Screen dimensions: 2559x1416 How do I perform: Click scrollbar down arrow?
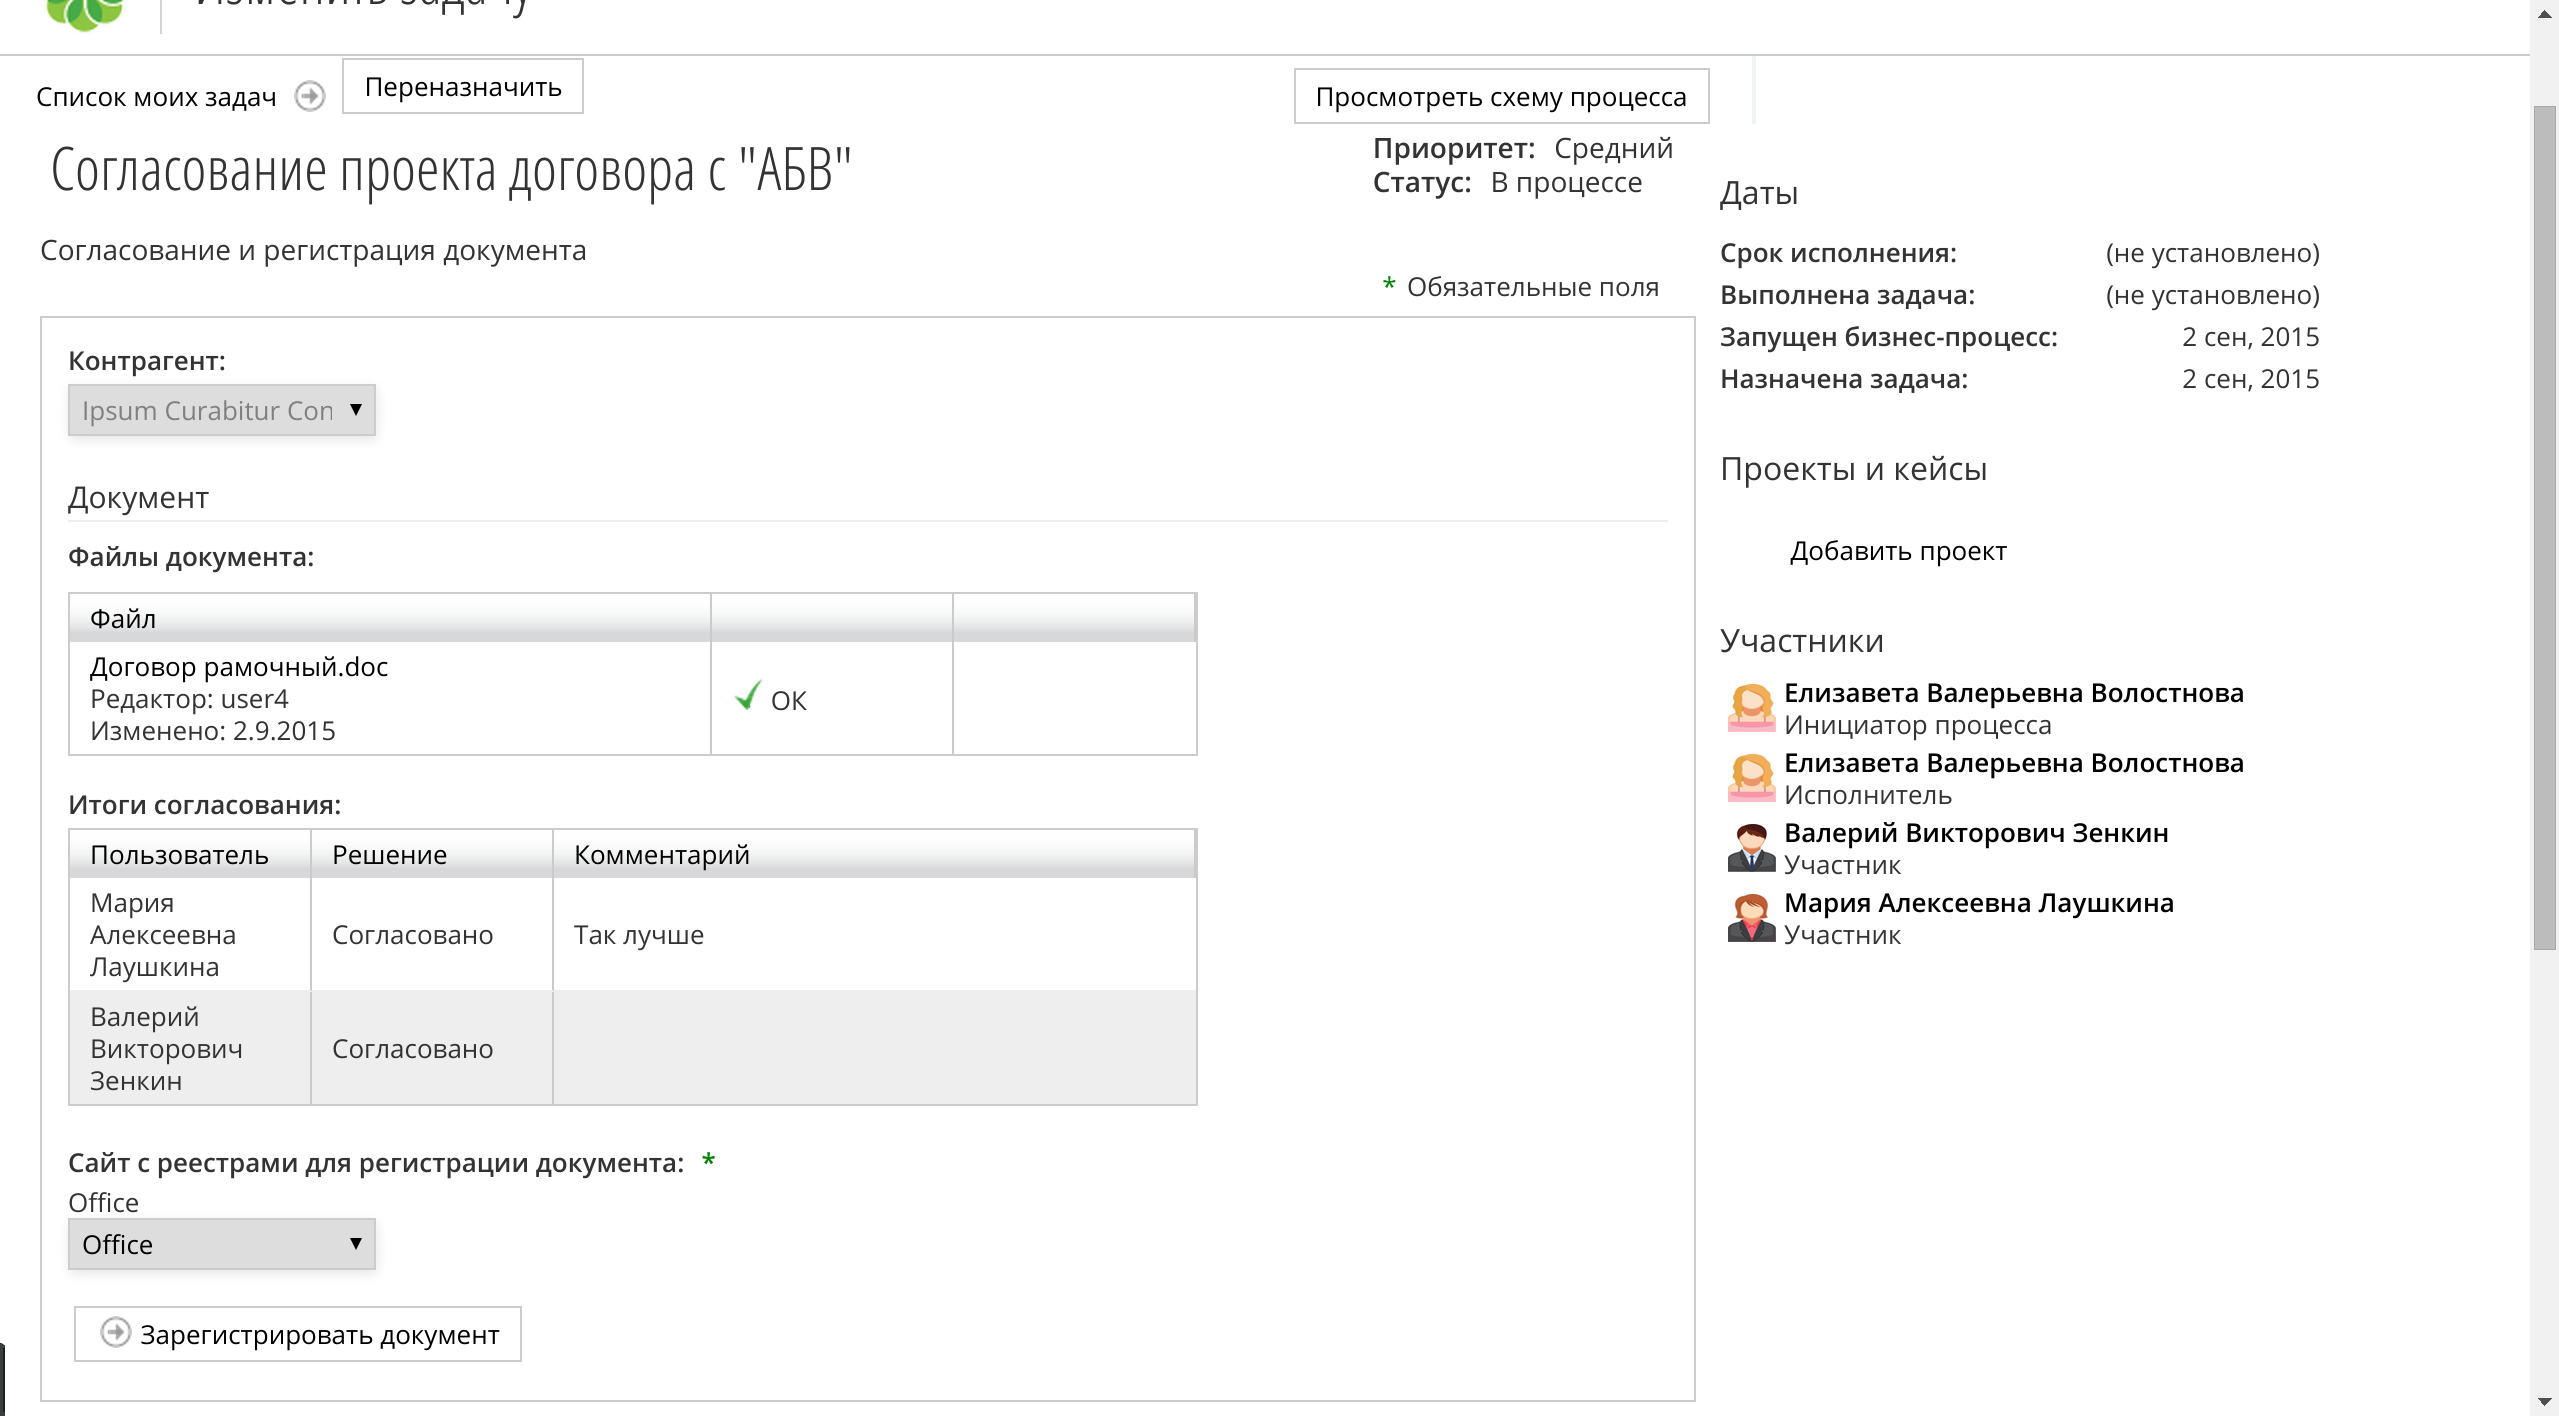2544,1402
